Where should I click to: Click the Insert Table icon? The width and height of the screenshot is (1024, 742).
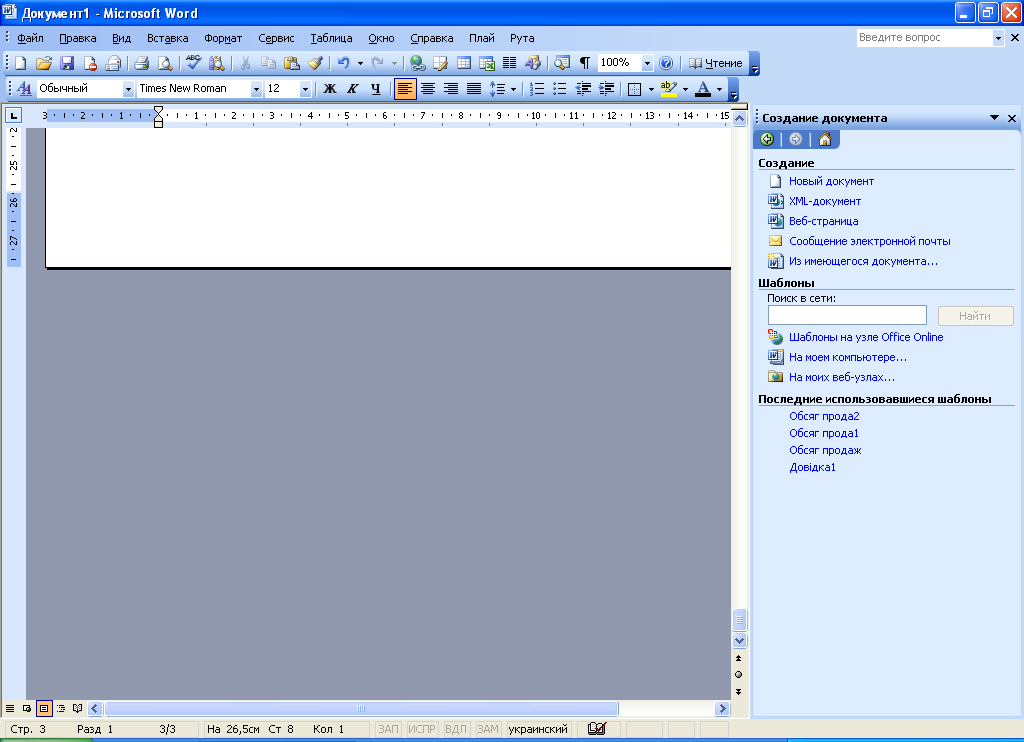464,63
